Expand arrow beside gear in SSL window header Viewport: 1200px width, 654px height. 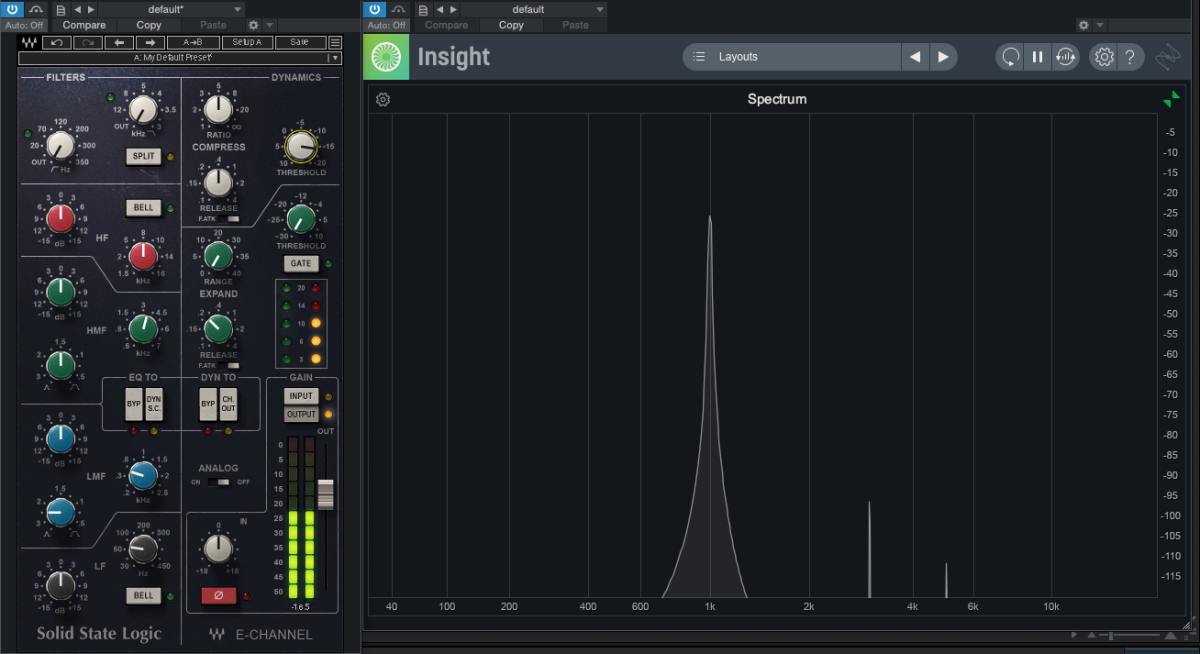tap(268, 25)
